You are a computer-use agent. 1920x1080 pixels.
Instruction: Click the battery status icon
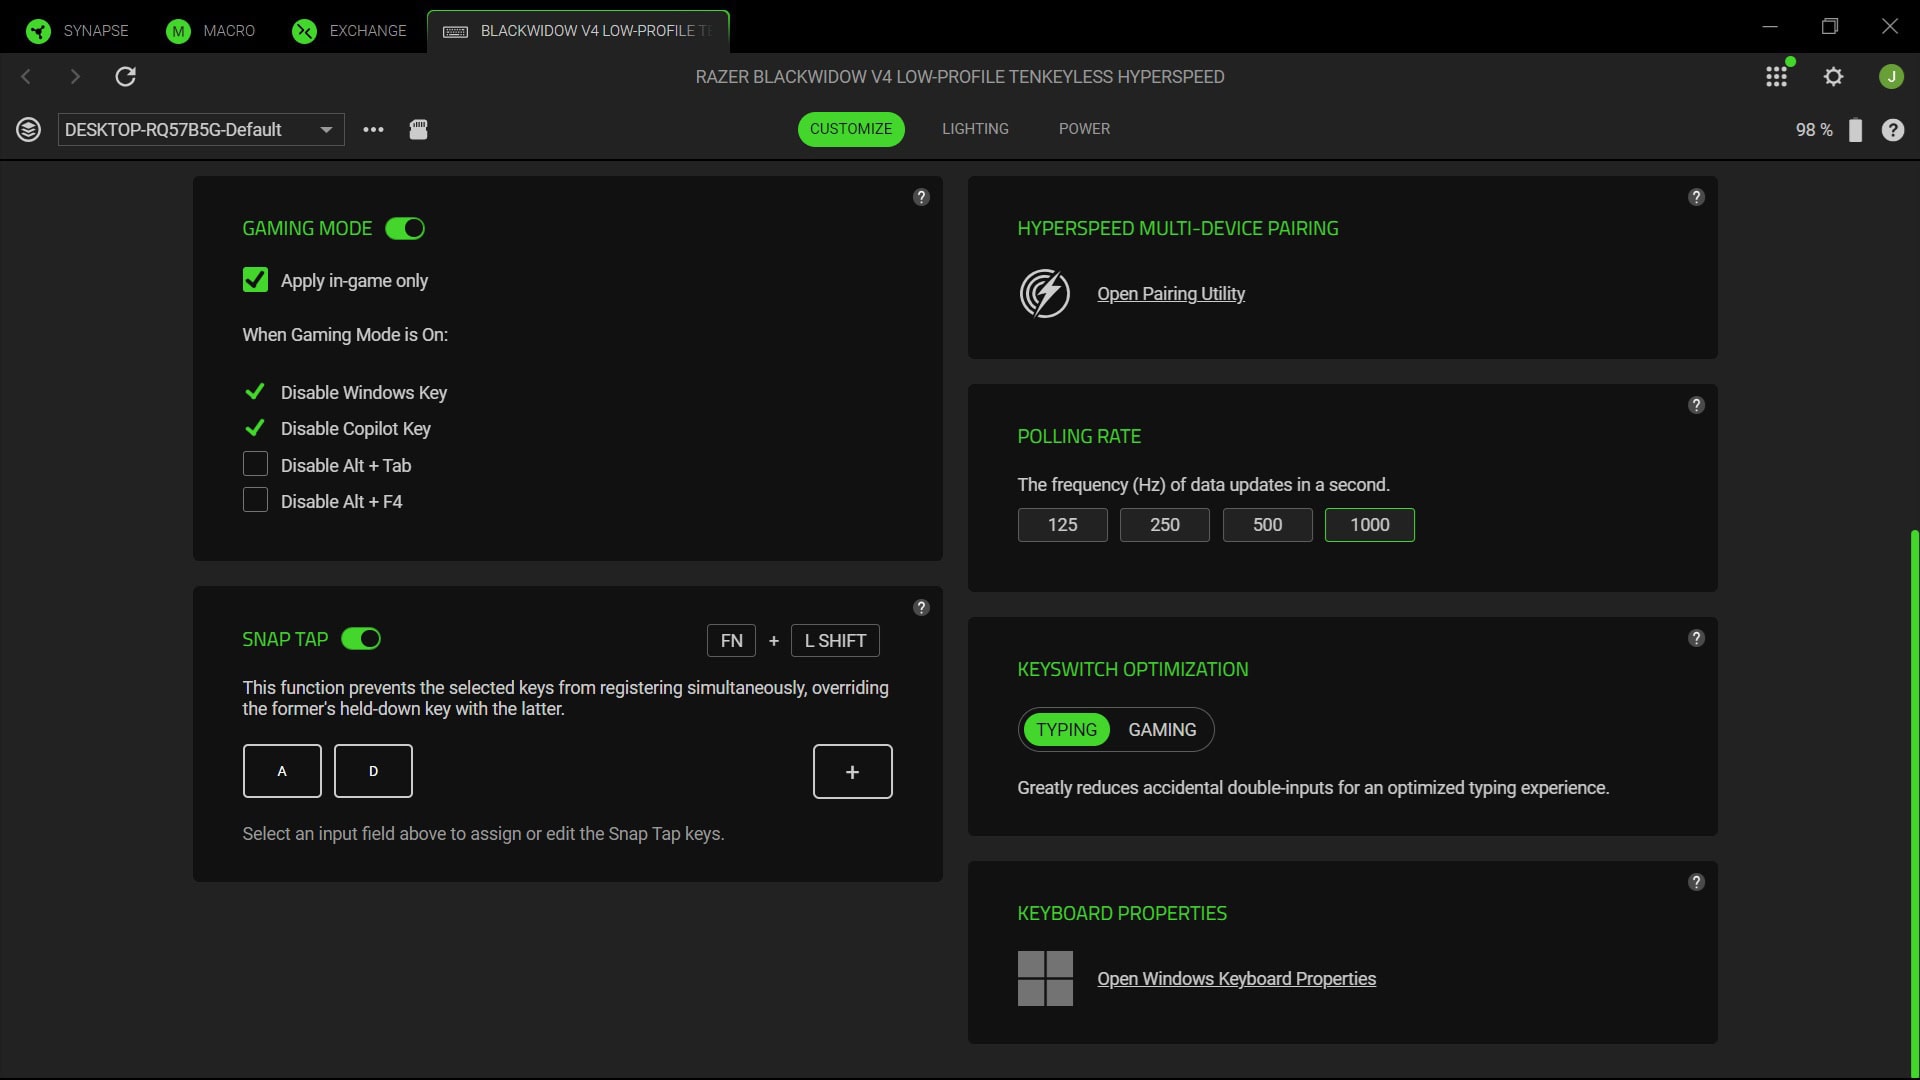point(1855,130)
